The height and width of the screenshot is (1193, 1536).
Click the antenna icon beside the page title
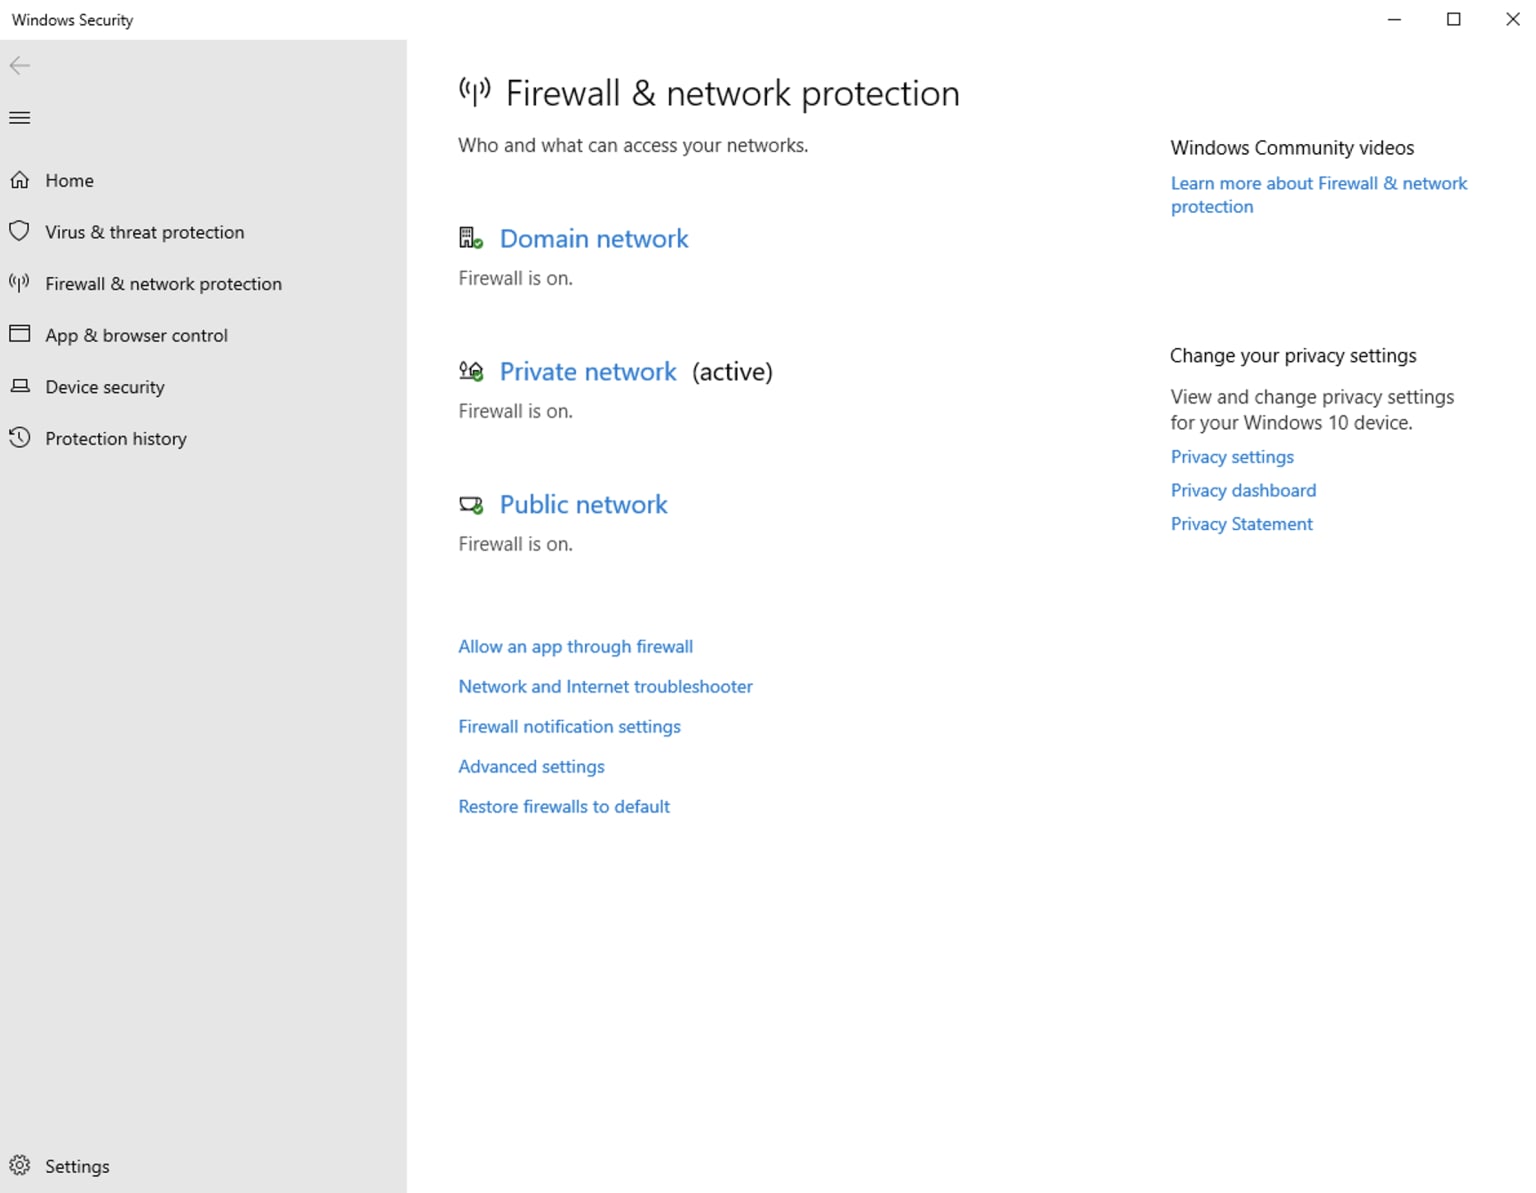coord(475,92)
